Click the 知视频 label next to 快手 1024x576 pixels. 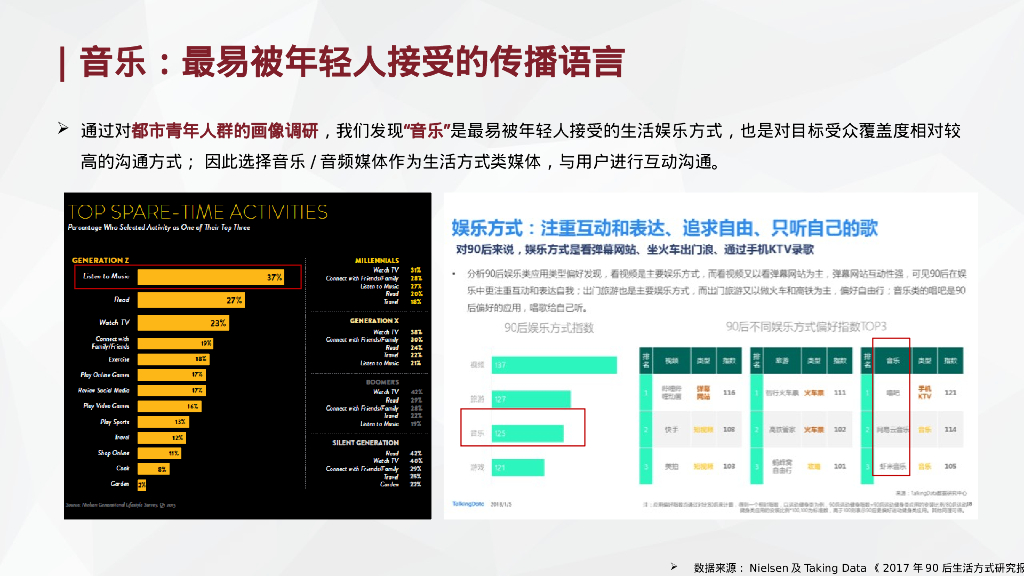click(x=704, y=430)
